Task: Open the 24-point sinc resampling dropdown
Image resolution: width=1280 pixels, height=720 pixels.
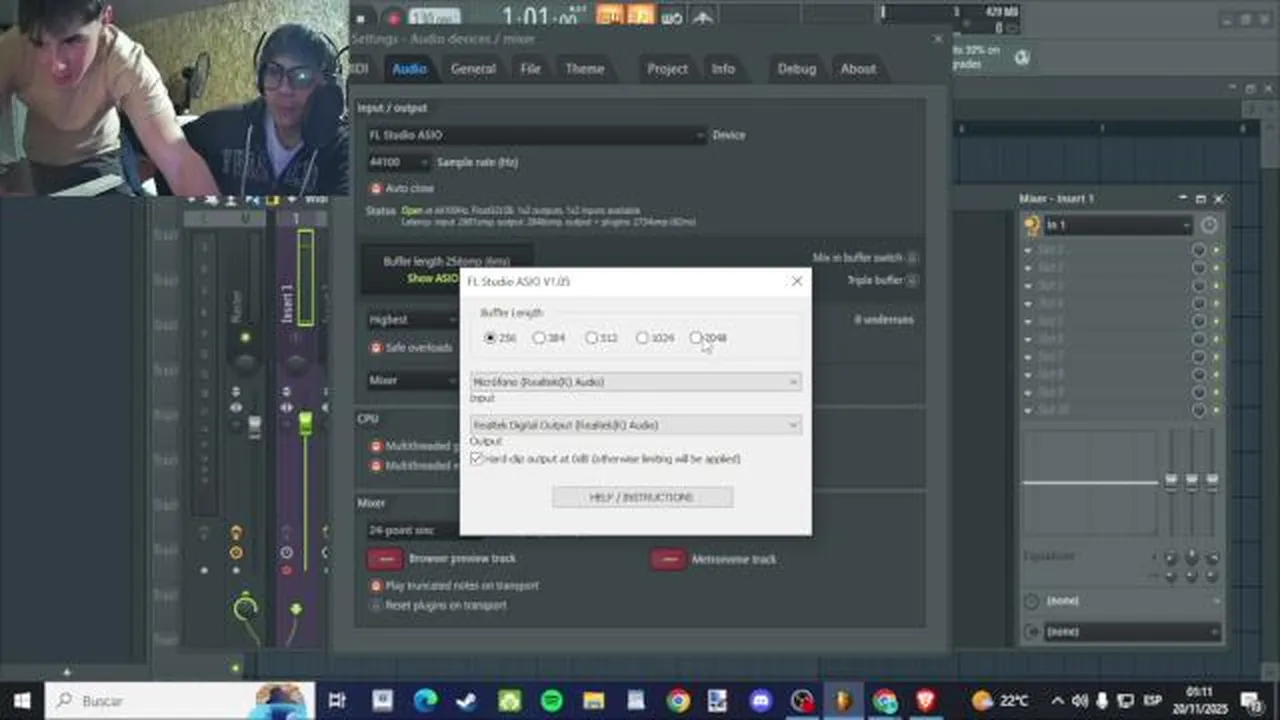Action: (412, 531)
